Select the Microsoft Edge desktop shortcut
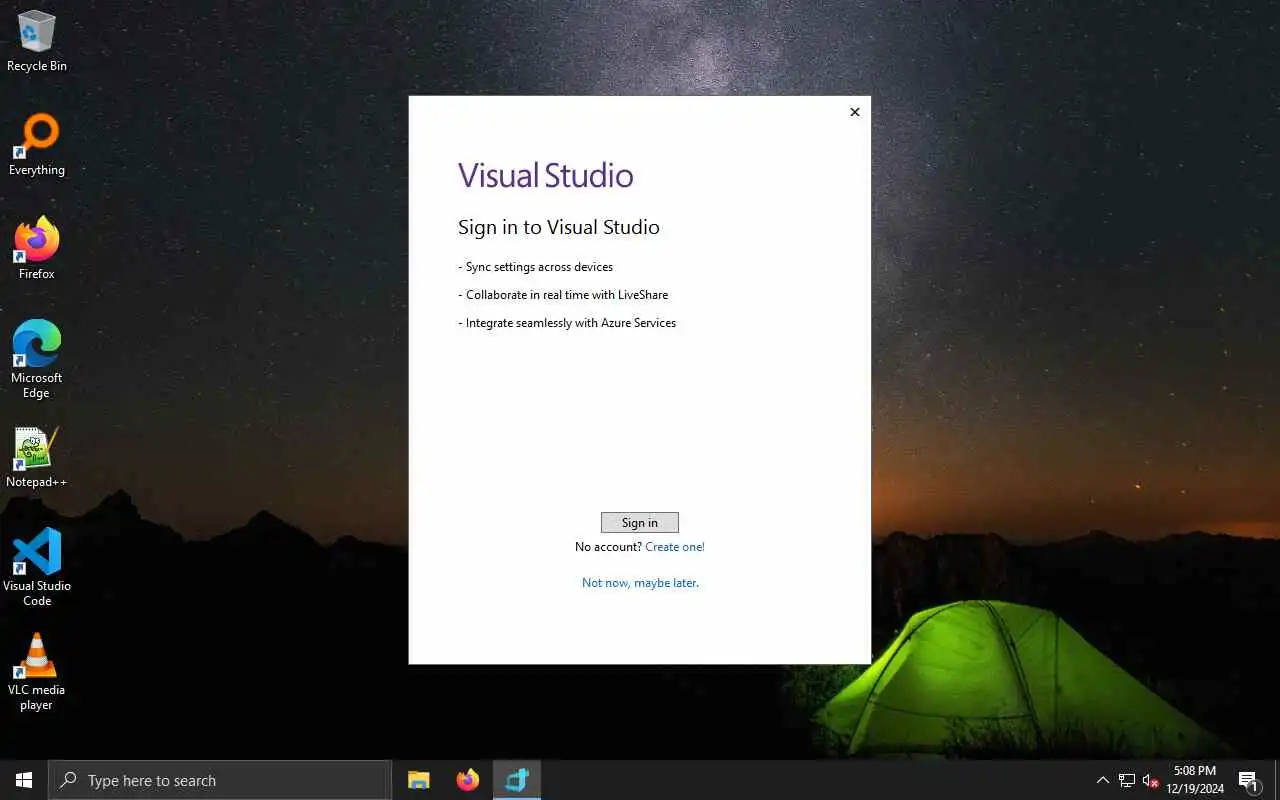 click(x=37, y=360)
